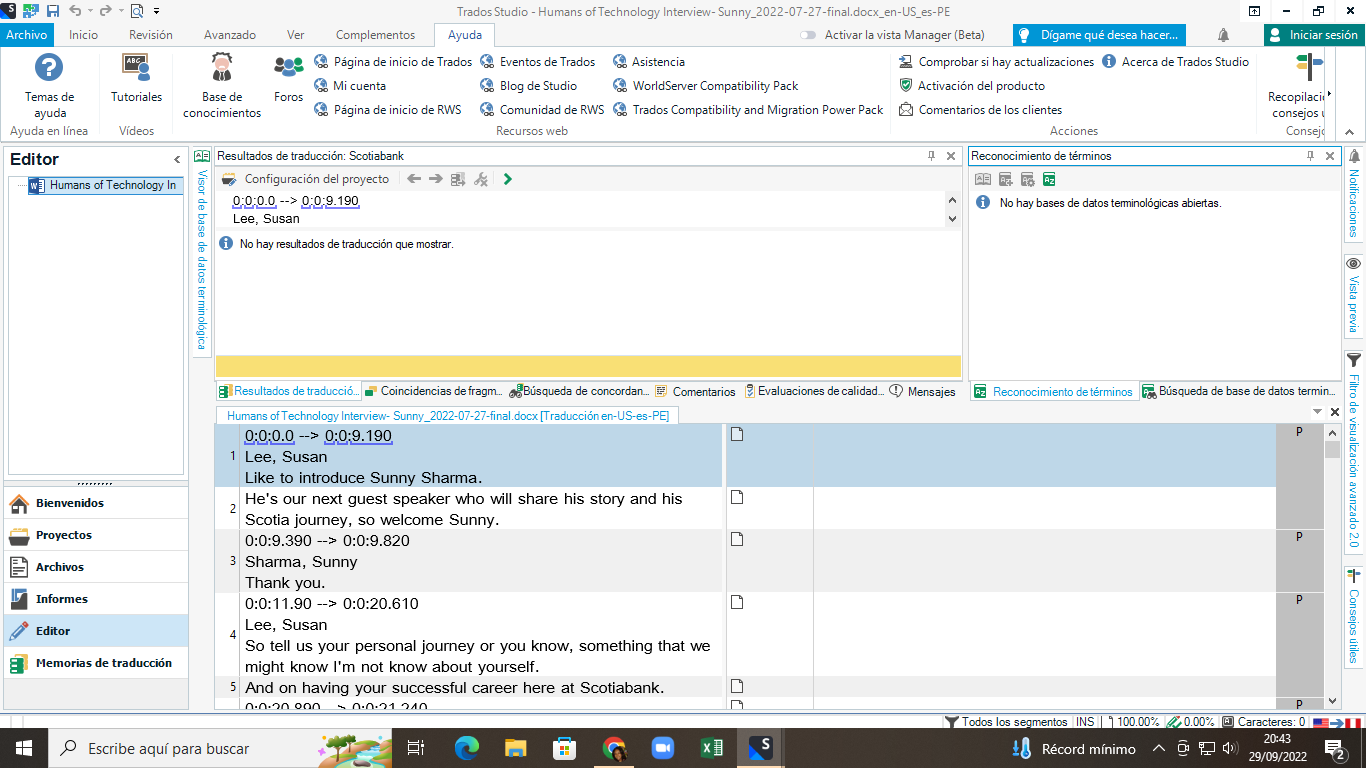This screenshot has width=1366, height=768.
Task: Click Configuración del proyecto button
Action: click(x=306, y=179)
